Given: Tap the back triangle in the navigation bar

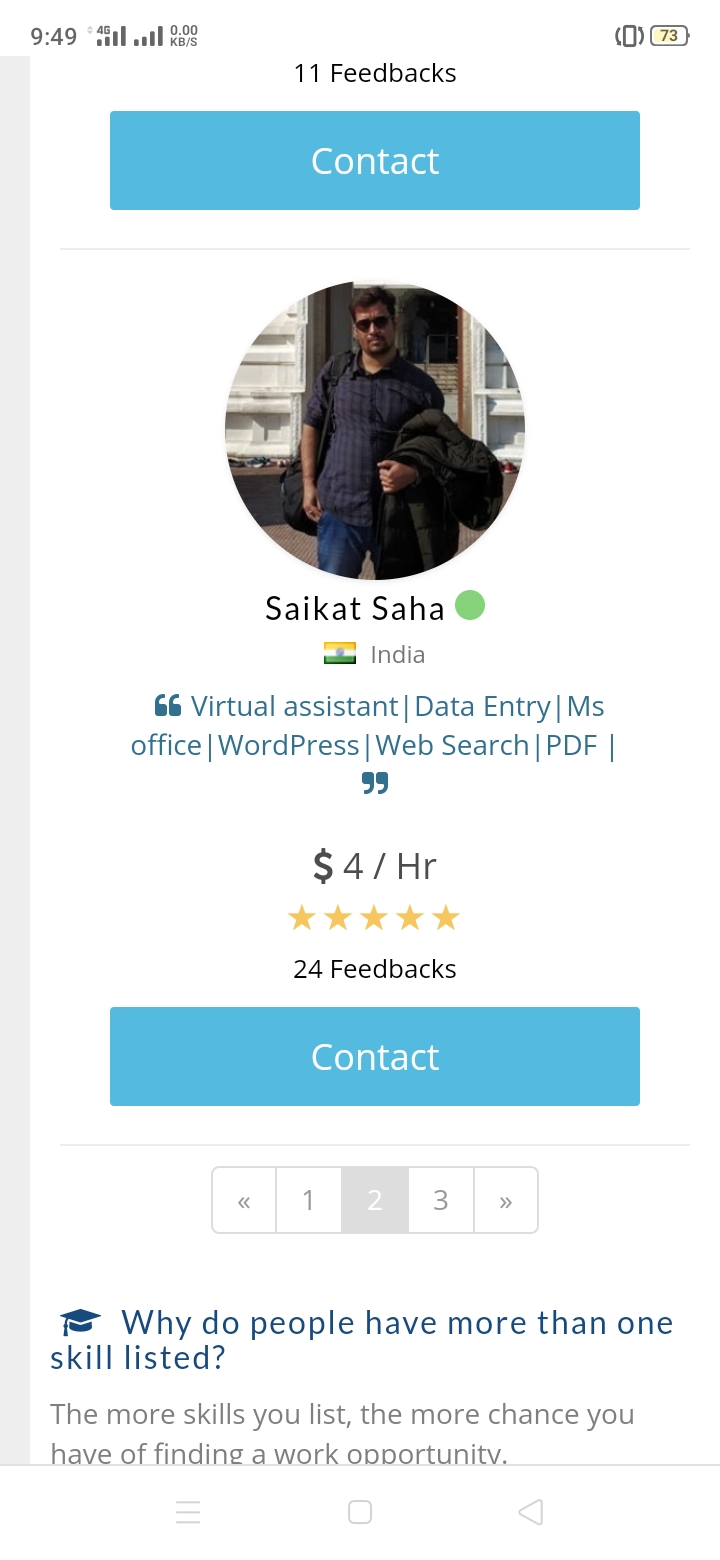Looking at the screenshot, I should (530, 1512).
